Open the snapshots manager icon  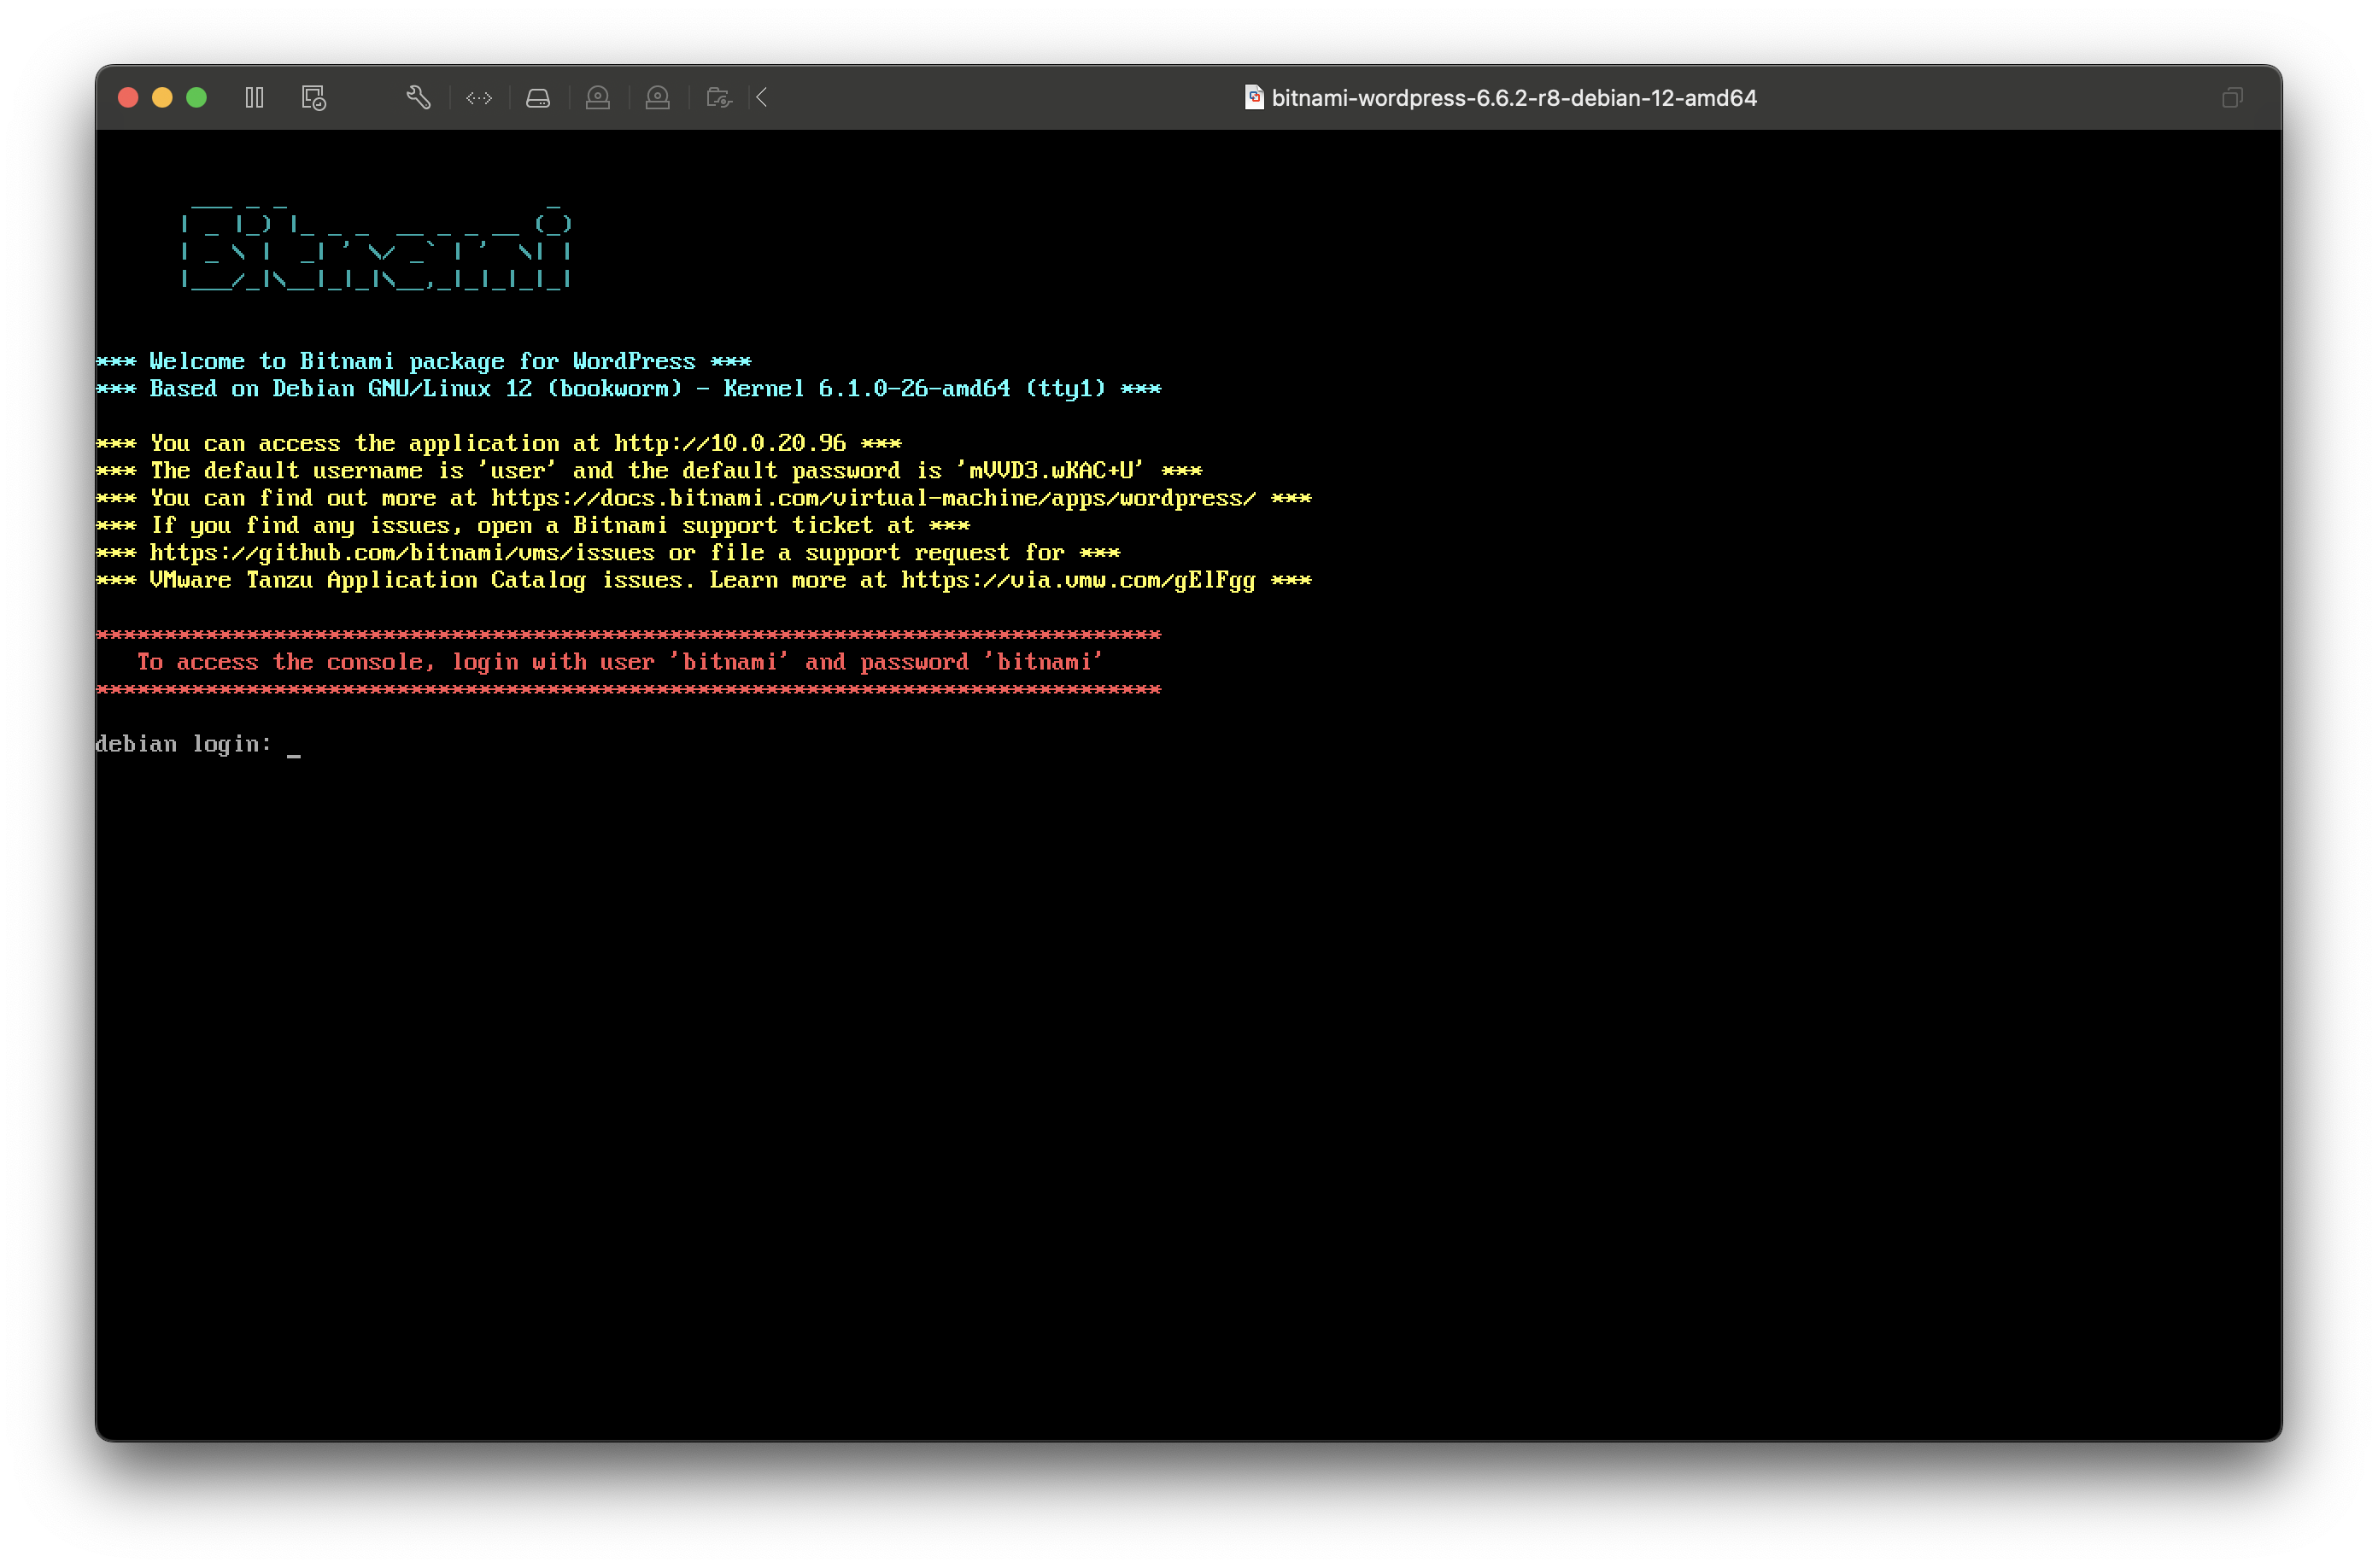(314, 97)
